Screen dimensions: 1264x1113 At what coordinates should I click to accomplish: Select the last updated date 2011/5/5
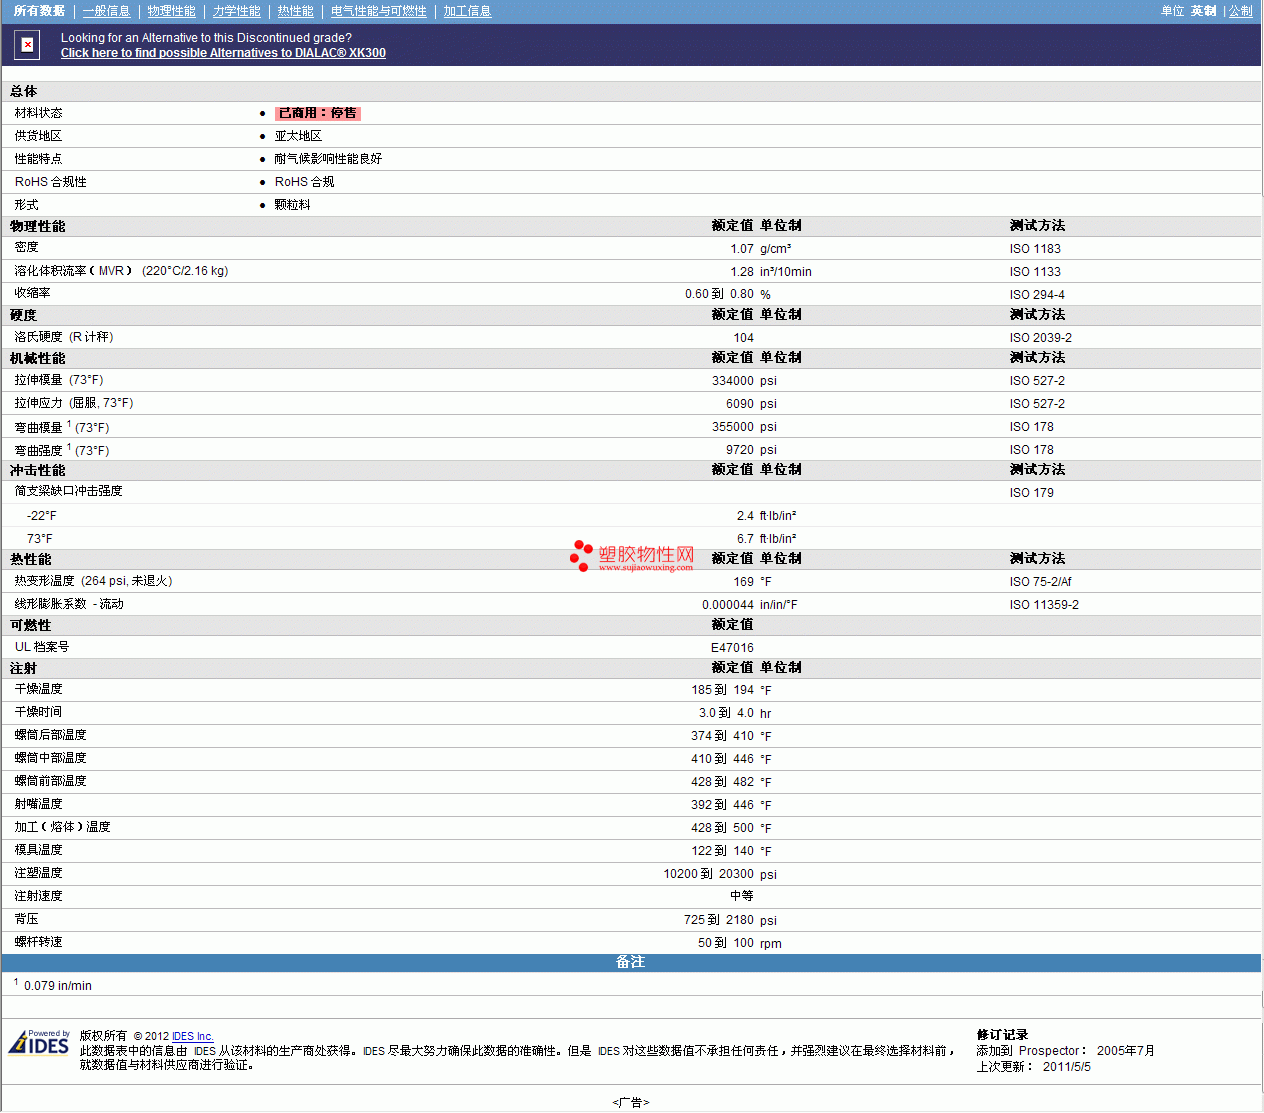1067,1067
